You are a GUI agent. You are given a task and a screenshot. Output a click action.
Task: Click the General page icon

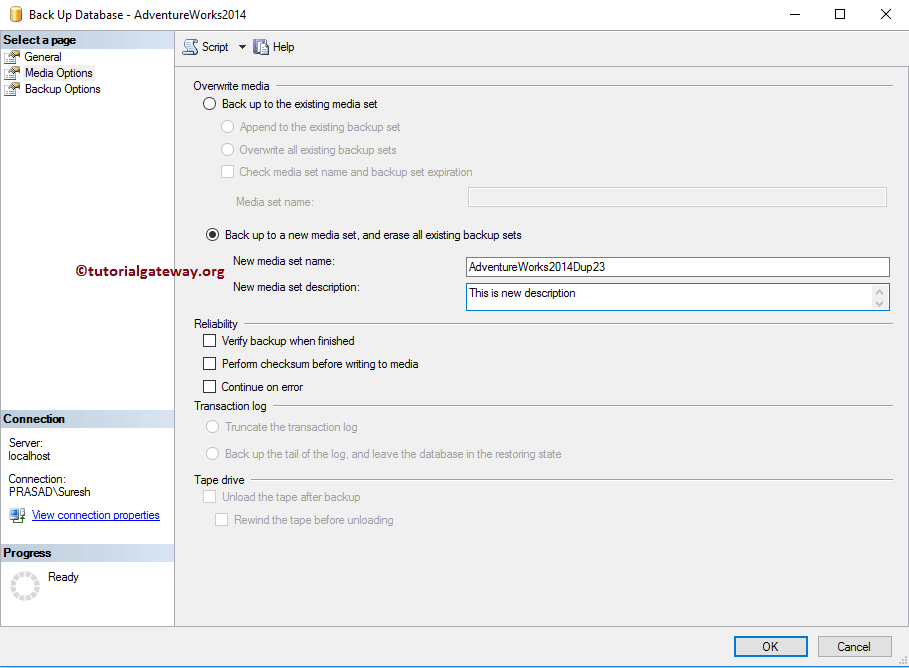[12, 57]
